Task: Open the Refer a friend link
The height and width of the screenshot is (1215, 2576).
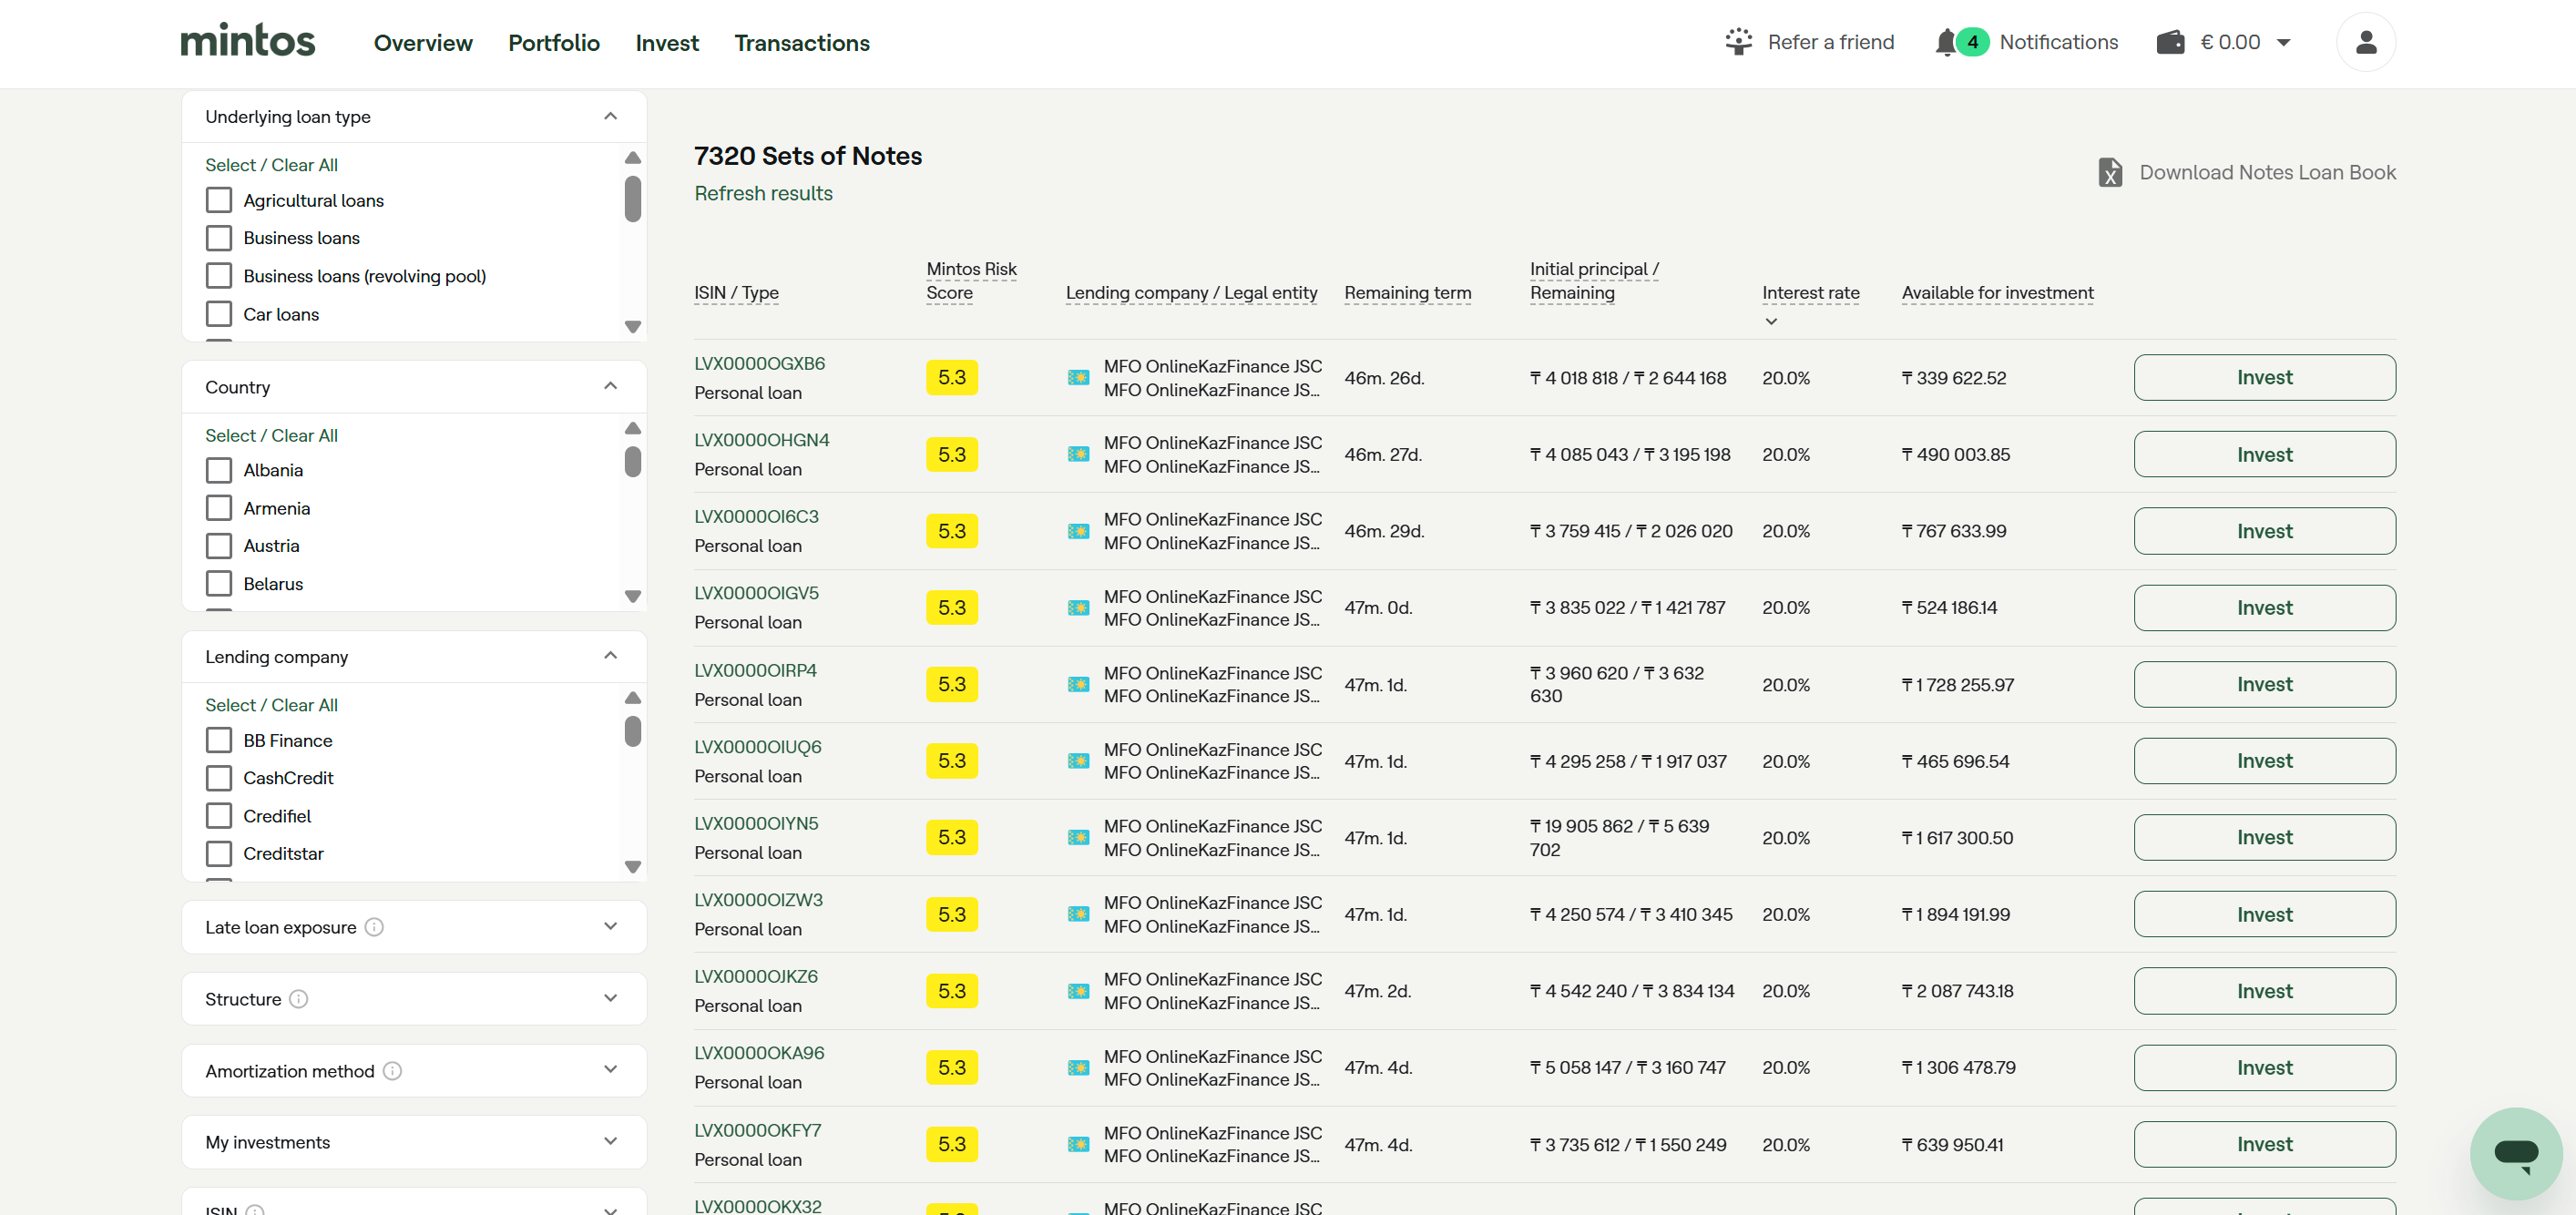Action: [x=1830, y=42]
